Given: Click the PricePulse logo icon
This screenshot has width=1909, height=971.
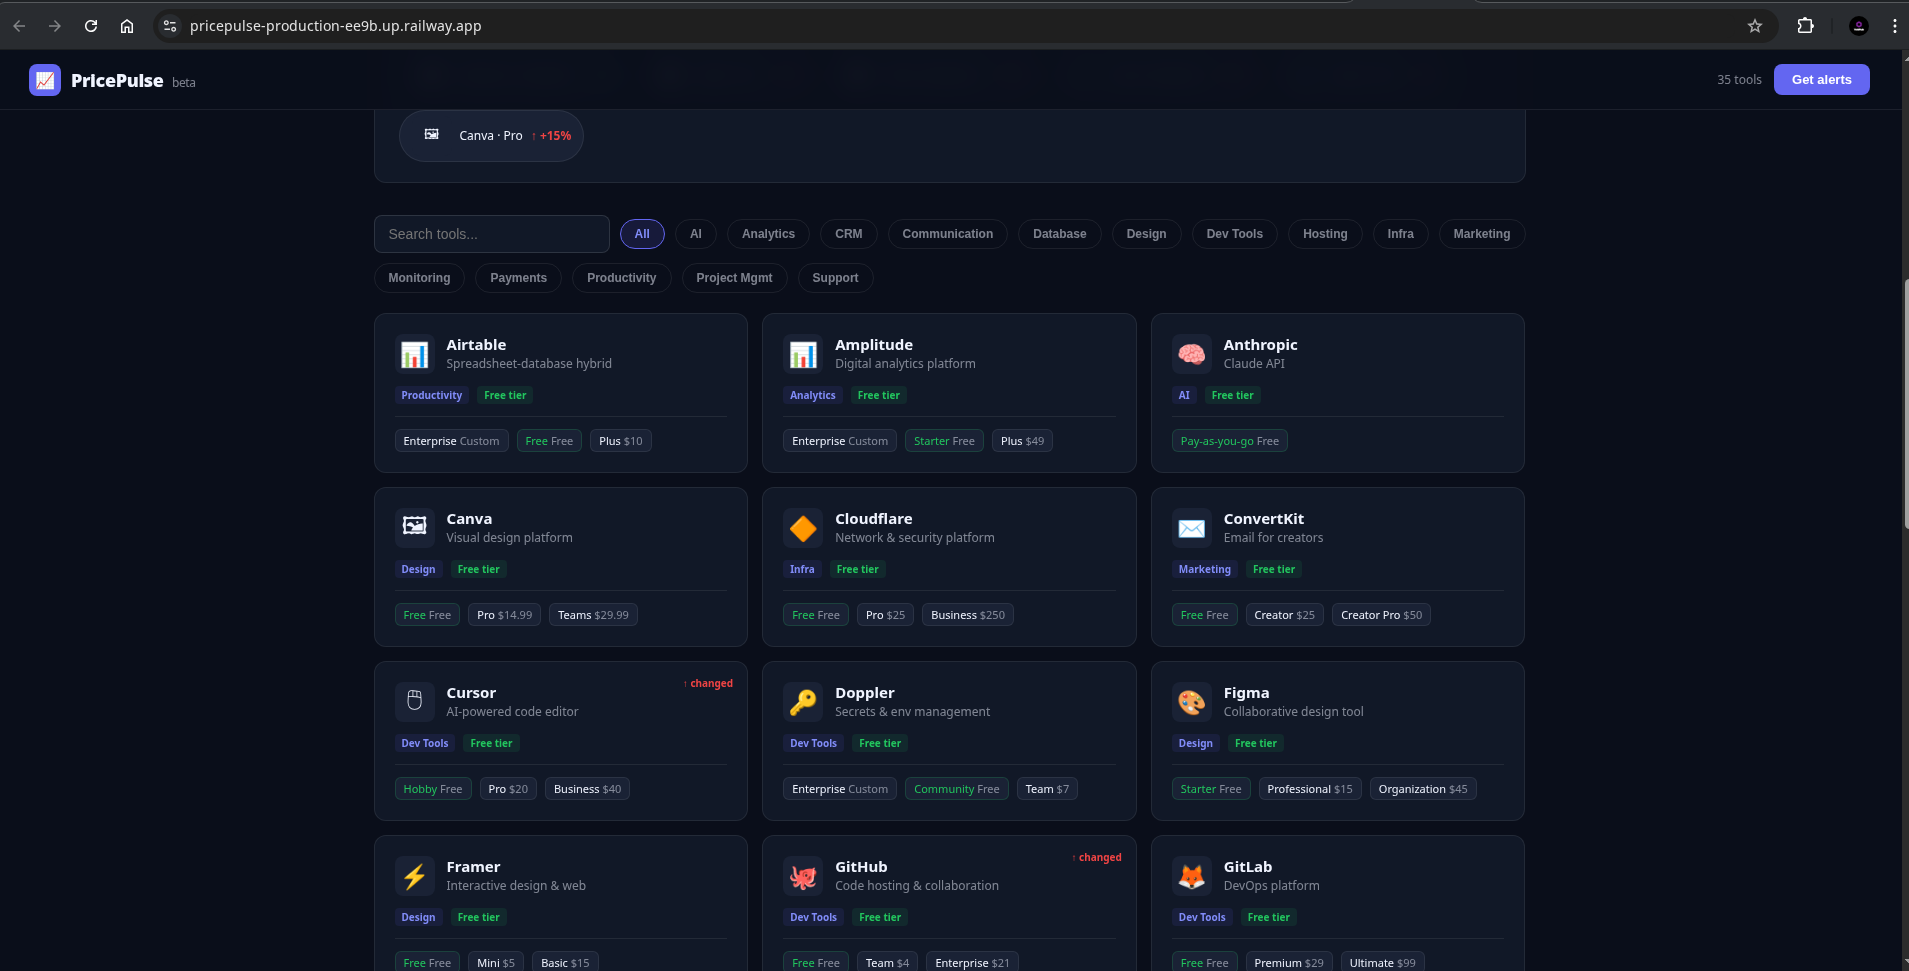Looking at the screenshot, I should coord(45,80).
